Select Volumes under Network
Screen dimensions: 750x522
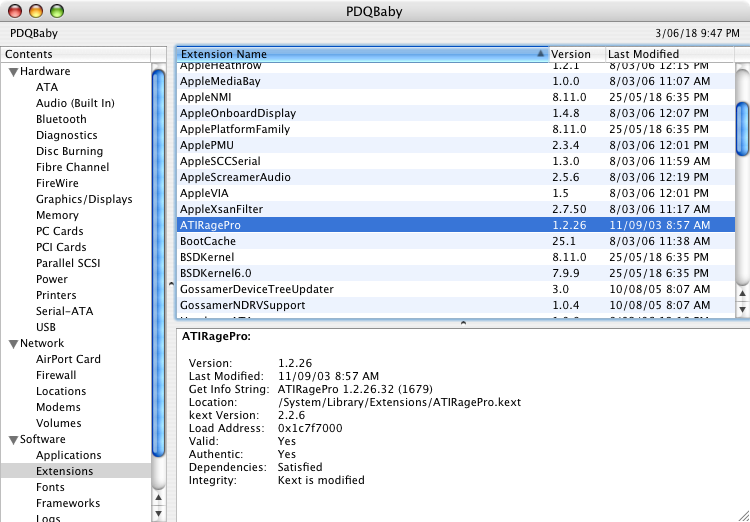pyautogui.click(x=58, y=423)
